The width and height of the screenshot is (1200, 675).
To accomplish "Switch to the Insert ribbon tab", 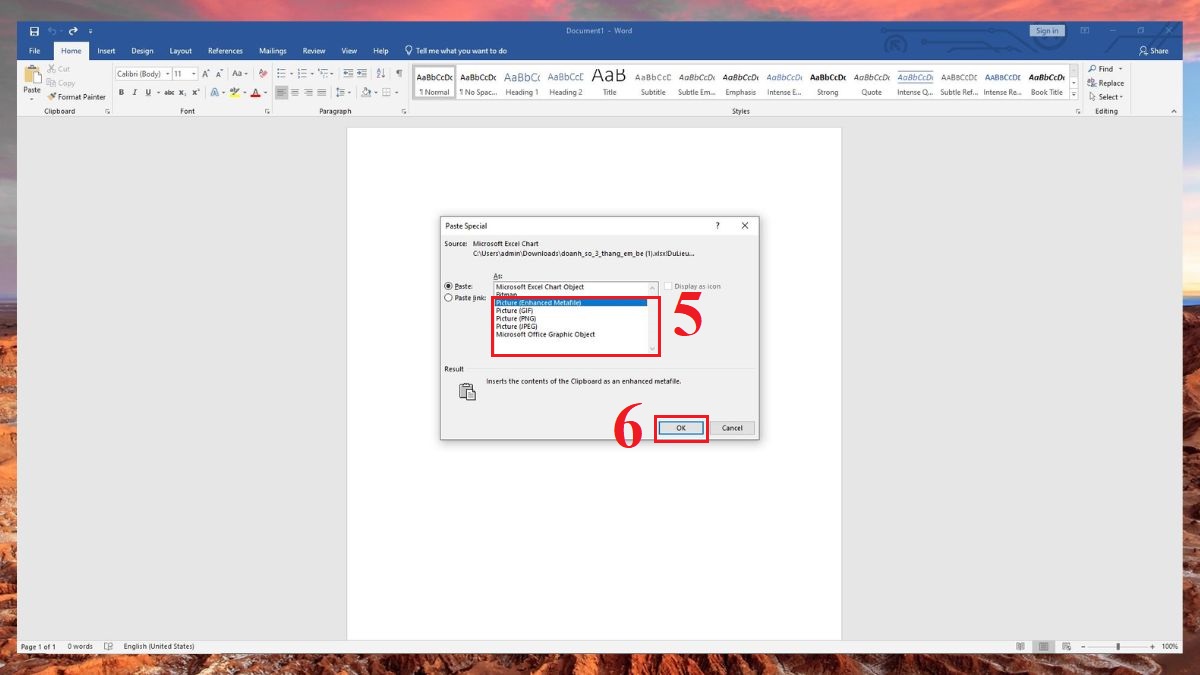I will coord(106,51).
